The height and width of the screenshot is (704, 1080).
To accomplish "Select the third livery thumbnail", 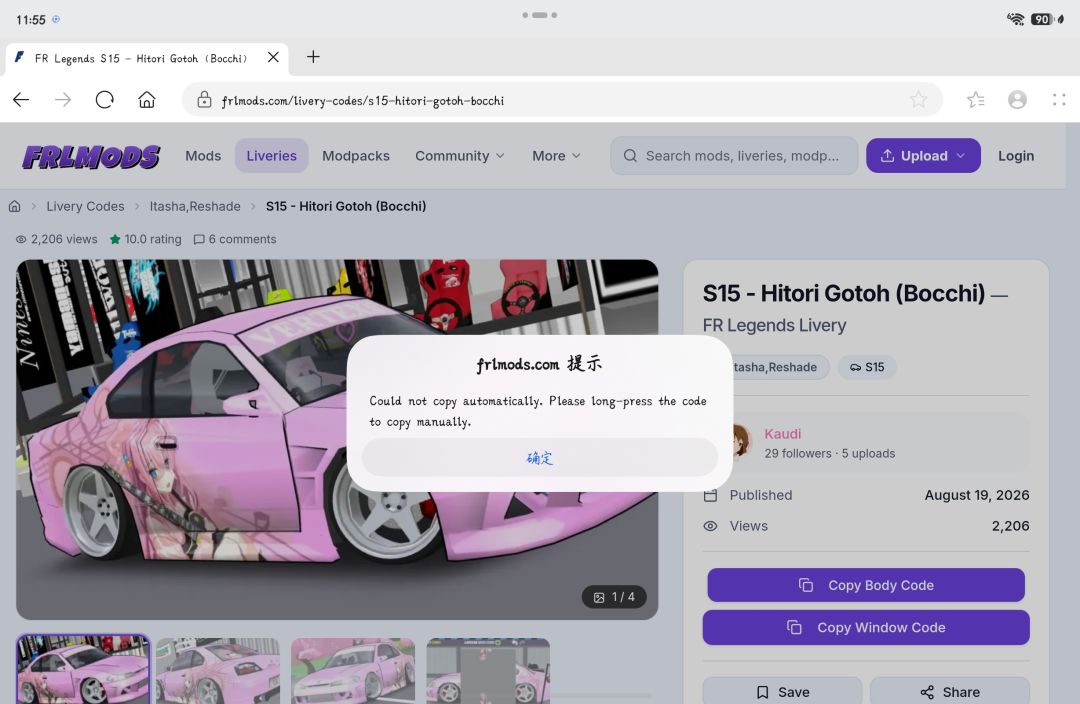I will [x=353, y=671].
